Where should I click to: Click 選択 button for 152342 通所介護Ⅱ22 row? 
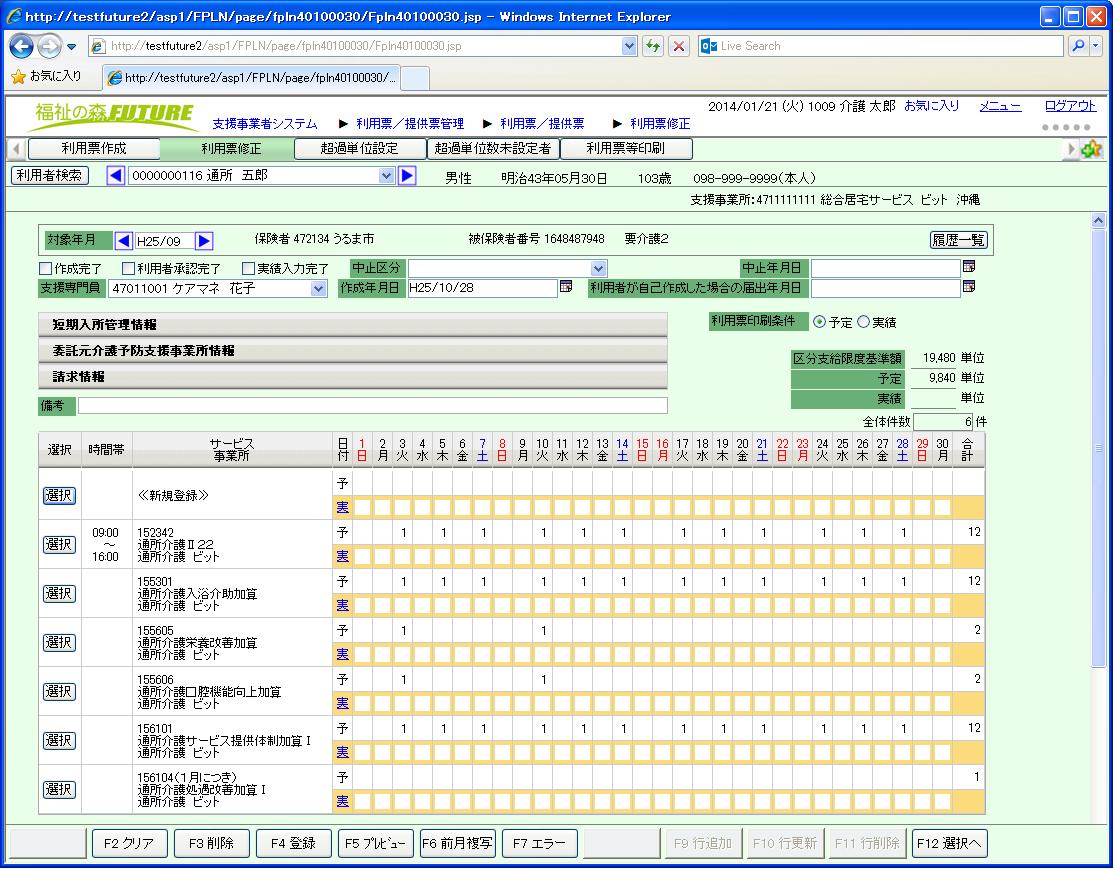coord(59,545)
